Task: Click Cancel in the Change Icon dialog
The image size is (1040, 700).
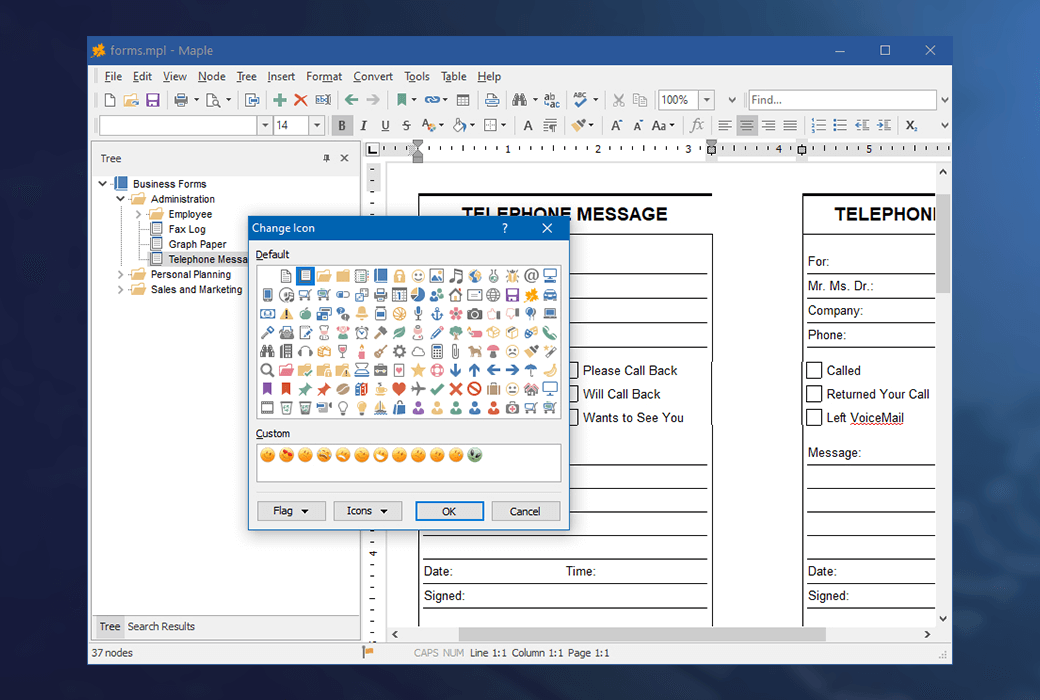Action: [x=525, y=511]
